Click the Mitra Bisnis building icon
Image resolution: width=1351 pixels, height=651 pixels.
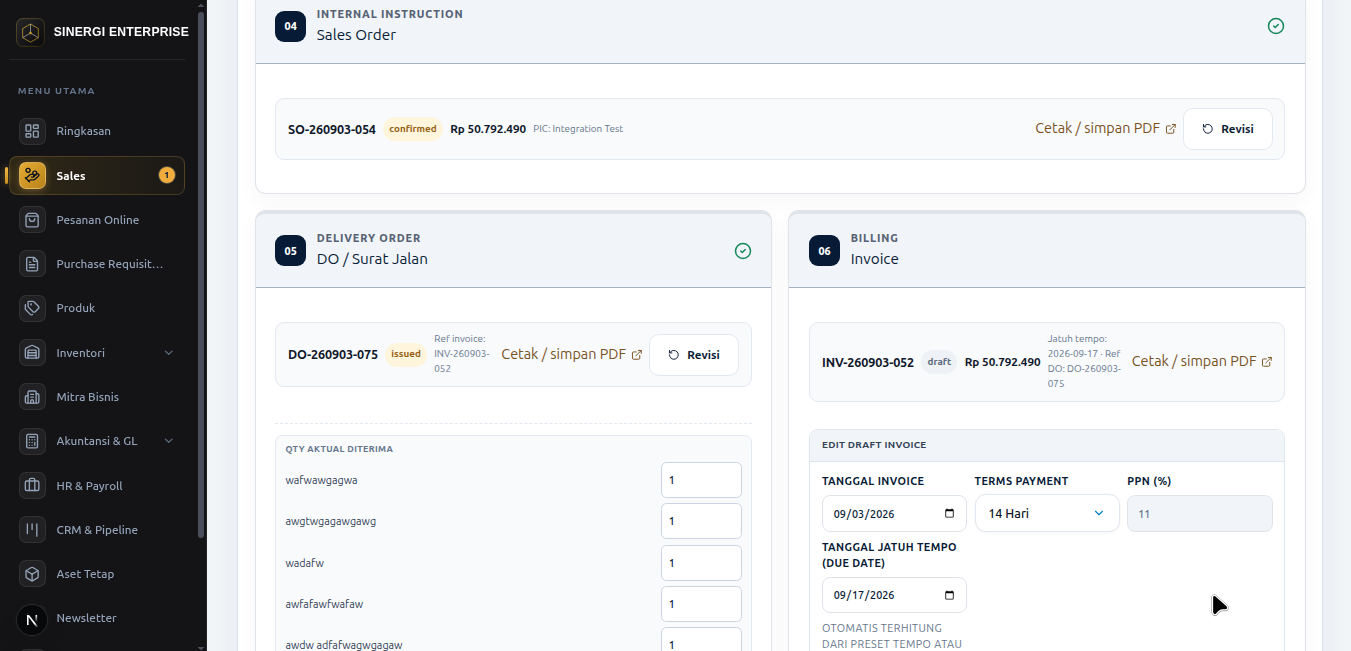(x=32, y=397)
